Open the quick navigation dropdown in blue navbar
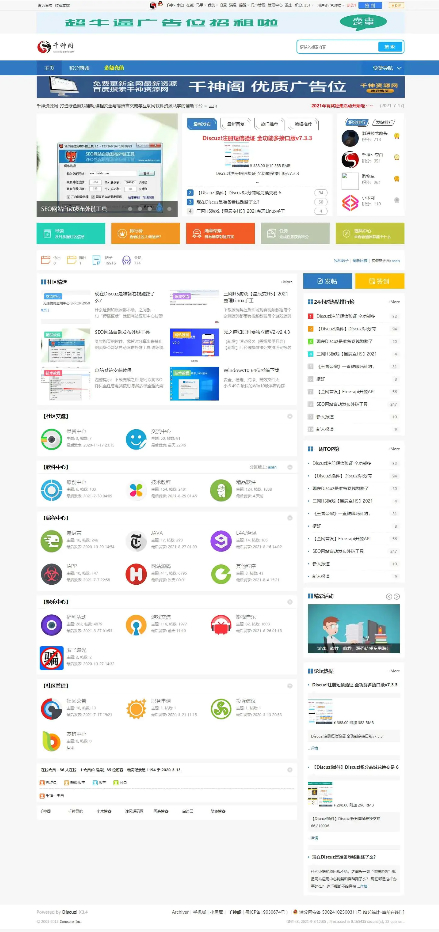Image resolution: width=439 pixels, height=932 pixels. click(x=387, y=68)
